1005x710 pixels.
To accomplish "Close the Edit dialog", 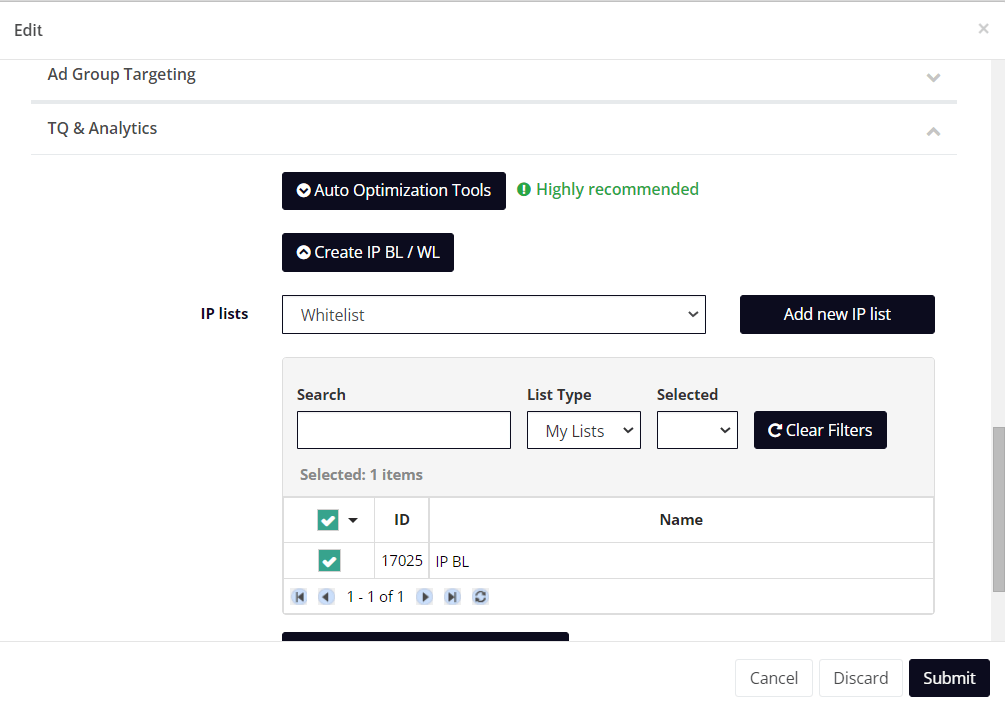I will (983, 29).
